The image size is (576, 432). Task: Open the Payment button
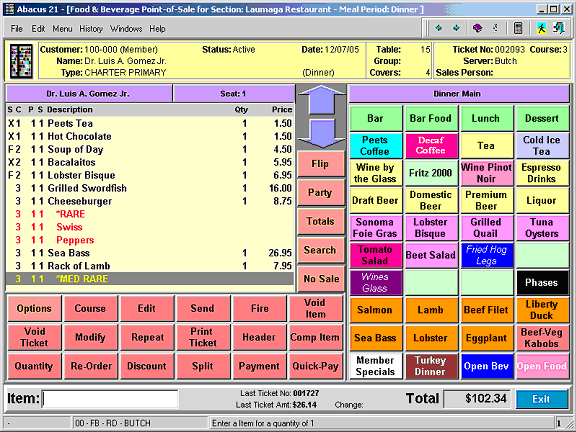coord(259,366)
